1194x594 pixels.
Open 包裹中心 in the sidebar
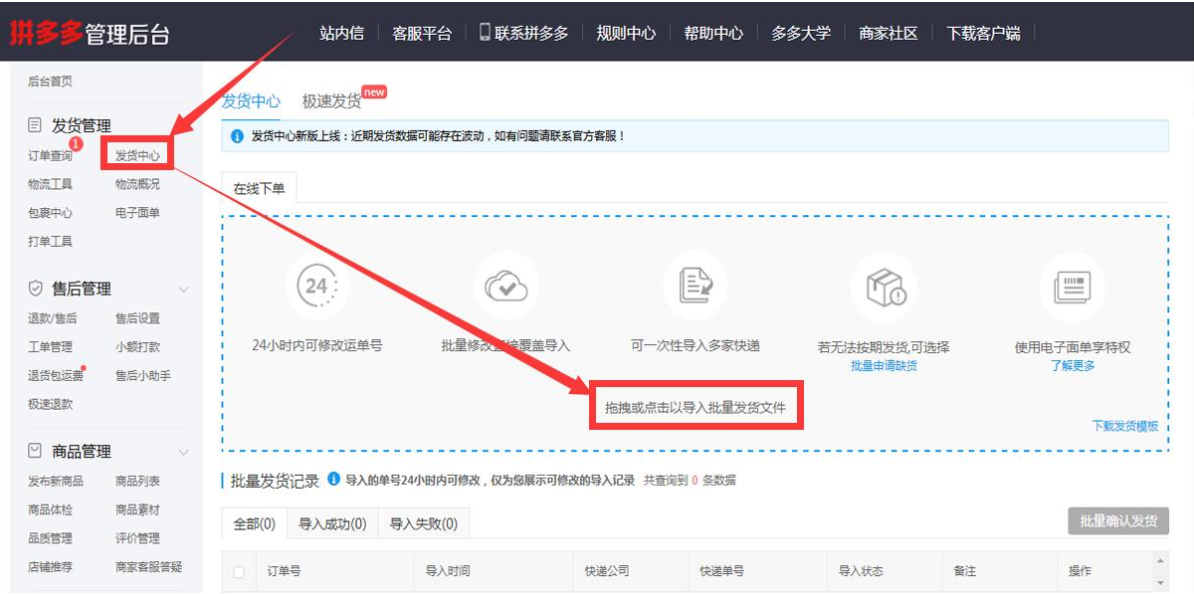click(x=50, y=212)
